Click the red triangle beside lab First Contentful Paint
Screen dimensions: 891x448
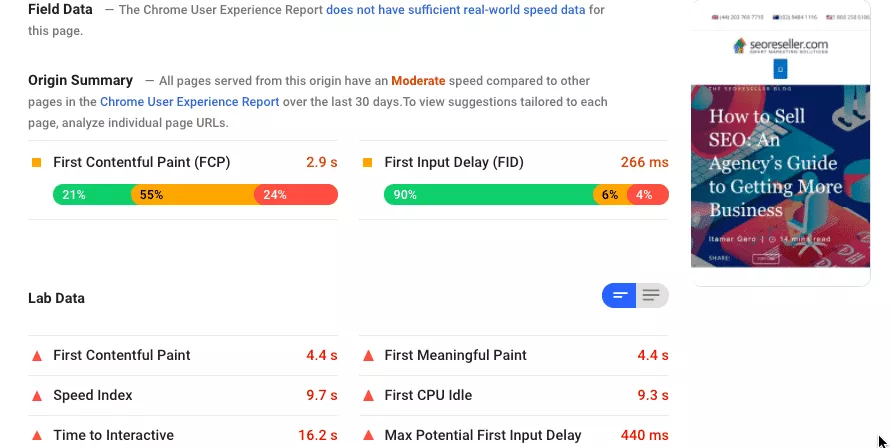37,355
